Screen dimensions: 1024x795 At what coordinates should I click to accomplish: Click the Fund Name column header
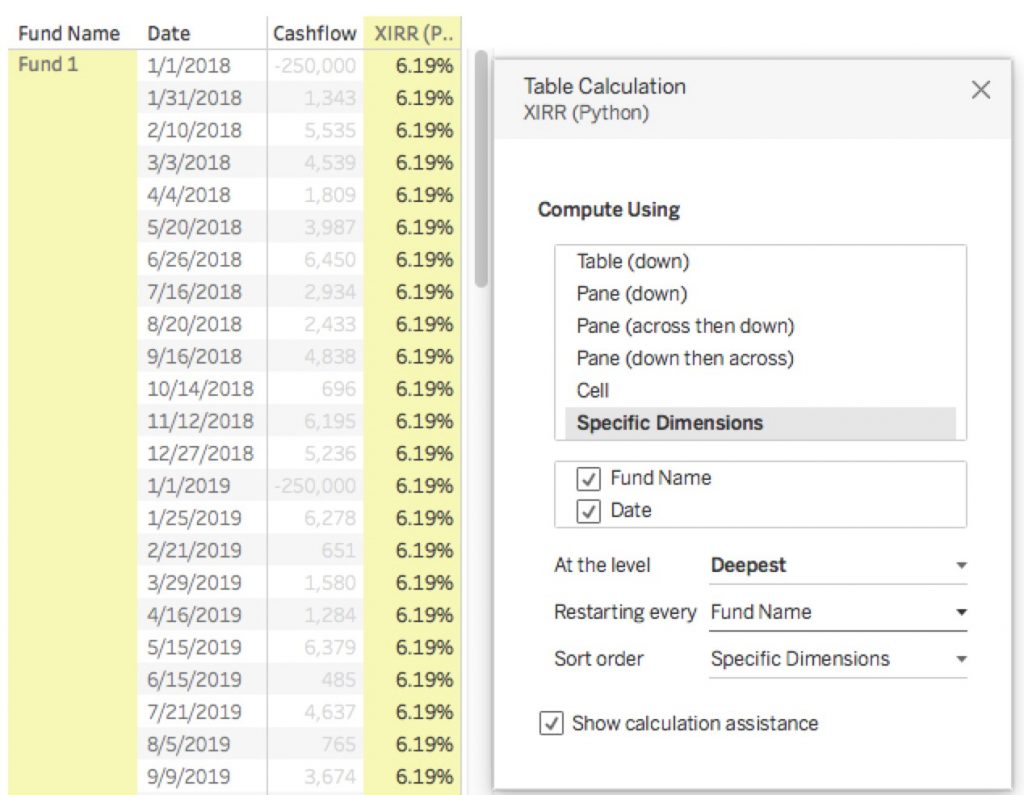click(x=68, y=33)
